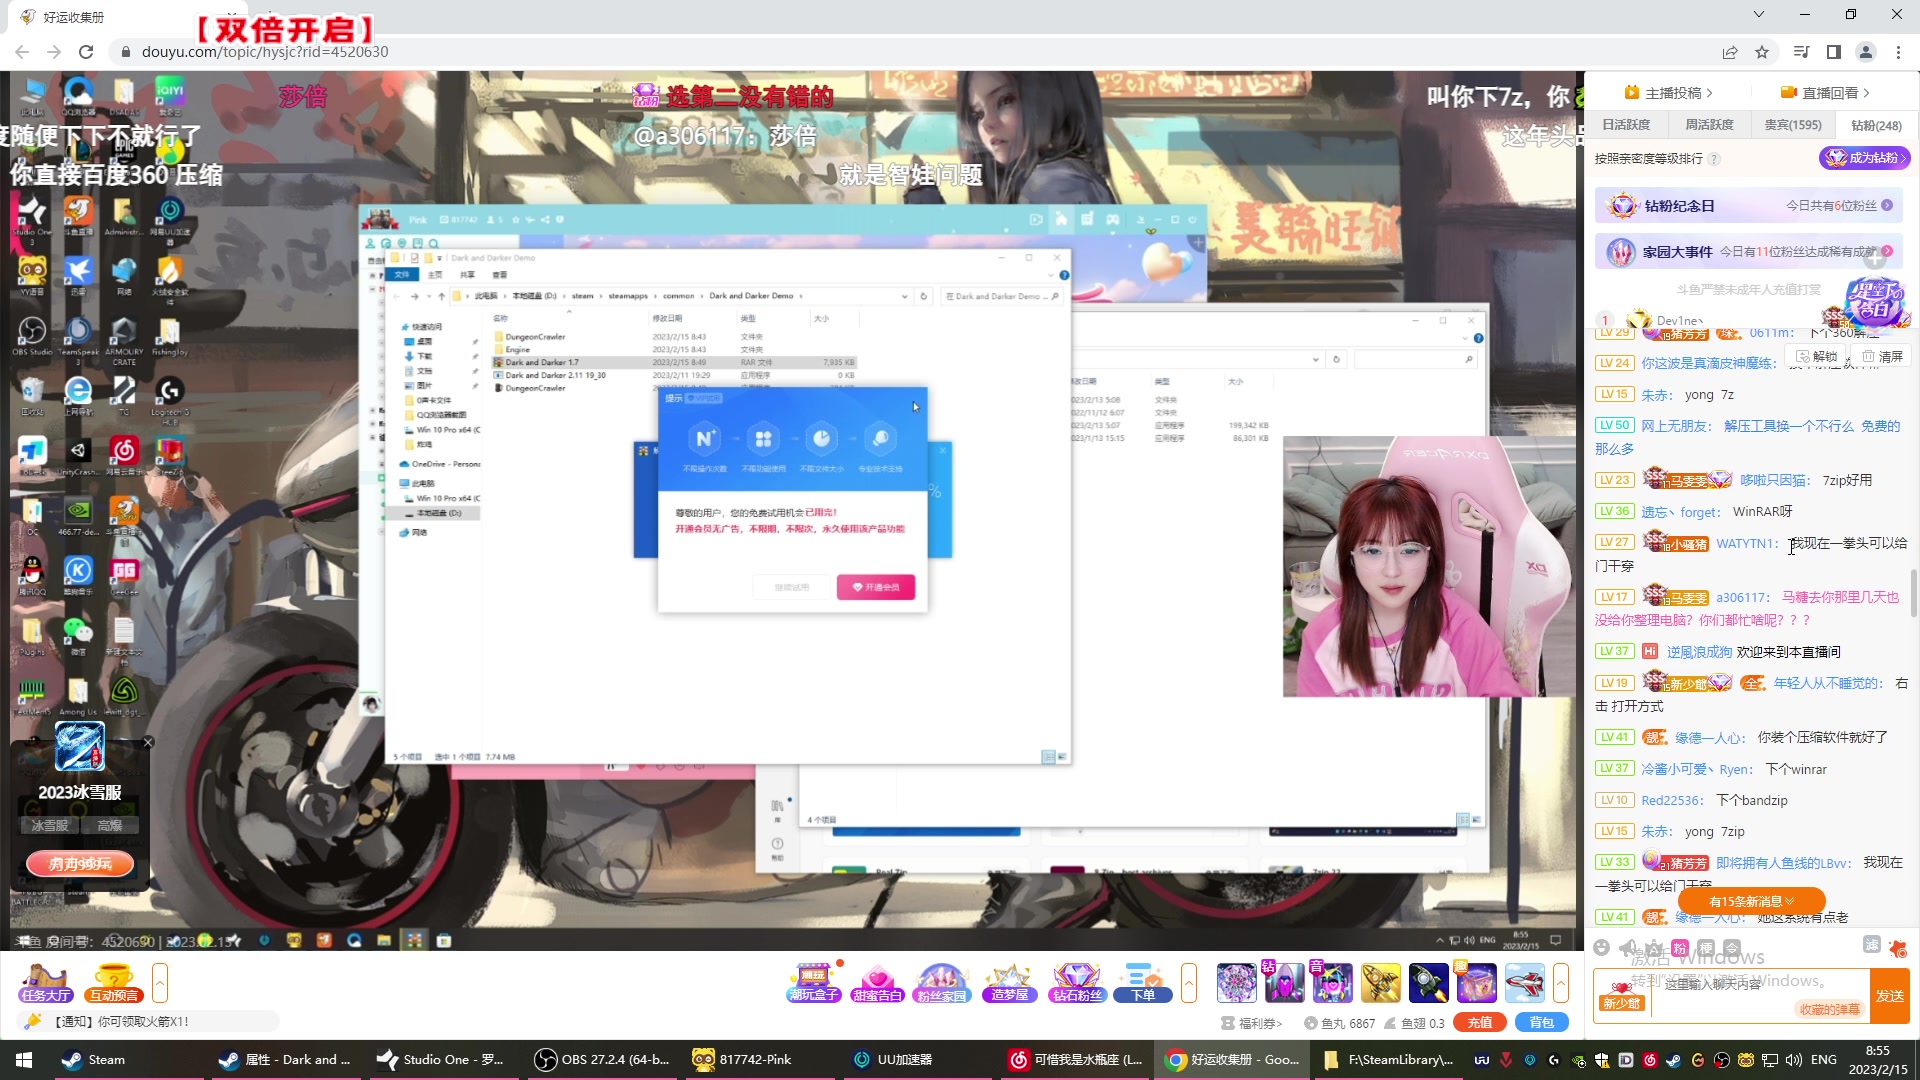The height and width of the screenshot is (1080, 1920).
Task: Click the 成为钻粉 purple link
Action: coord(1866,158)
